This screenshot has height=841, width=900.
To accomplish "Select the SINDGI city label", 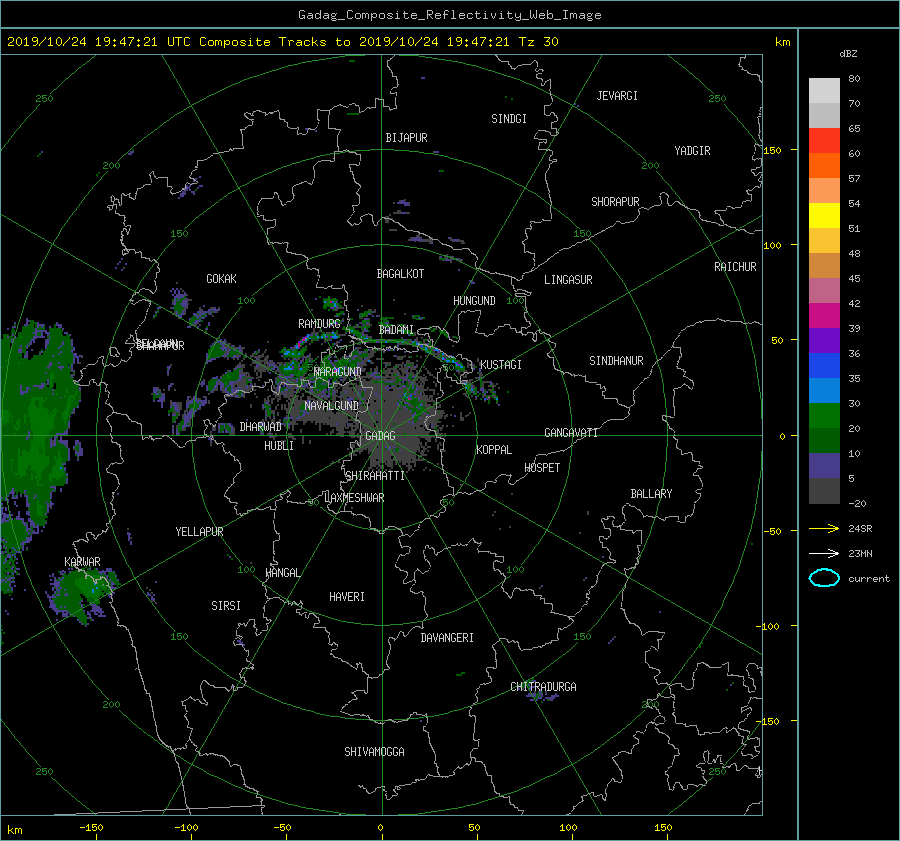I will click(509, 119).
